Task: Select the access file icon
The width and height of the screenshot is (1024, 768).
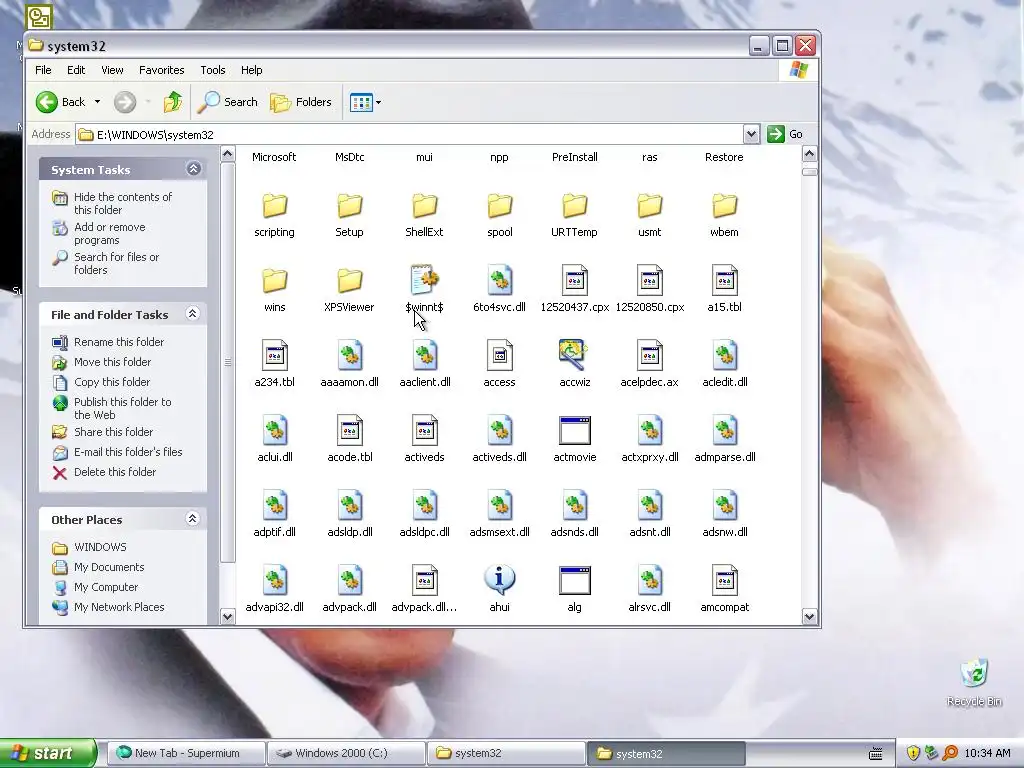Action: (x=500, y=355)
